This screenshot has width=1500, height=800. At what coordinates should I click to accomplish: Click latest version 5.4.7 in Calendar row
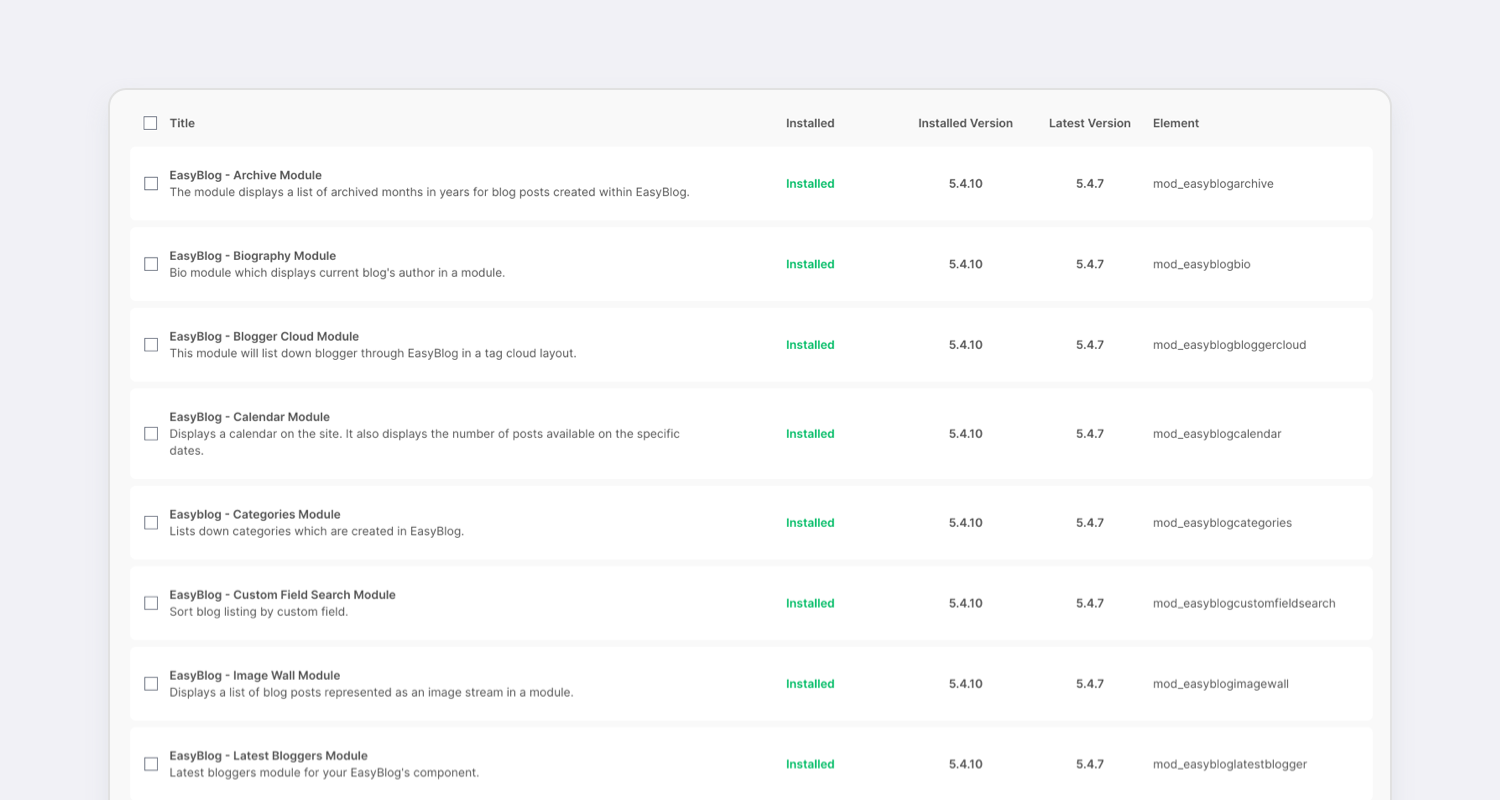click(1090, 434)
